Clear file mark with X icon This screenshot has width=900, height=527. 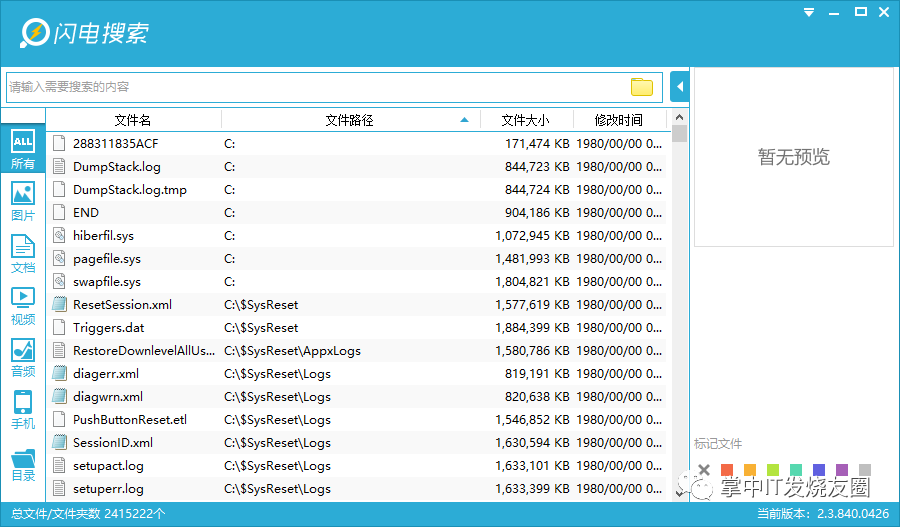pyautogui.click(x=704, y=470)
